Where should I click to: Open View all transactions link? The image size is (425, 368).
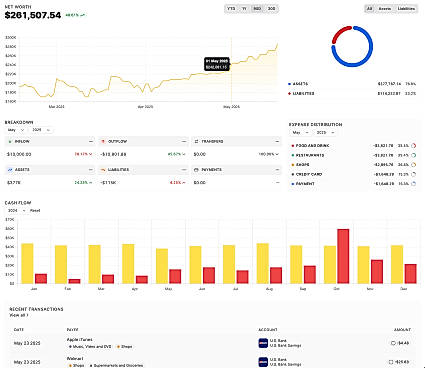point(19,315)
